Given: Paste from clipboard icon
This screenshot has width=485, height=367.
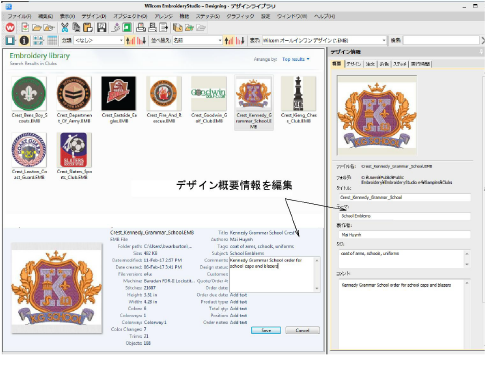Looking at the screenshot, I should coord(88,28).
